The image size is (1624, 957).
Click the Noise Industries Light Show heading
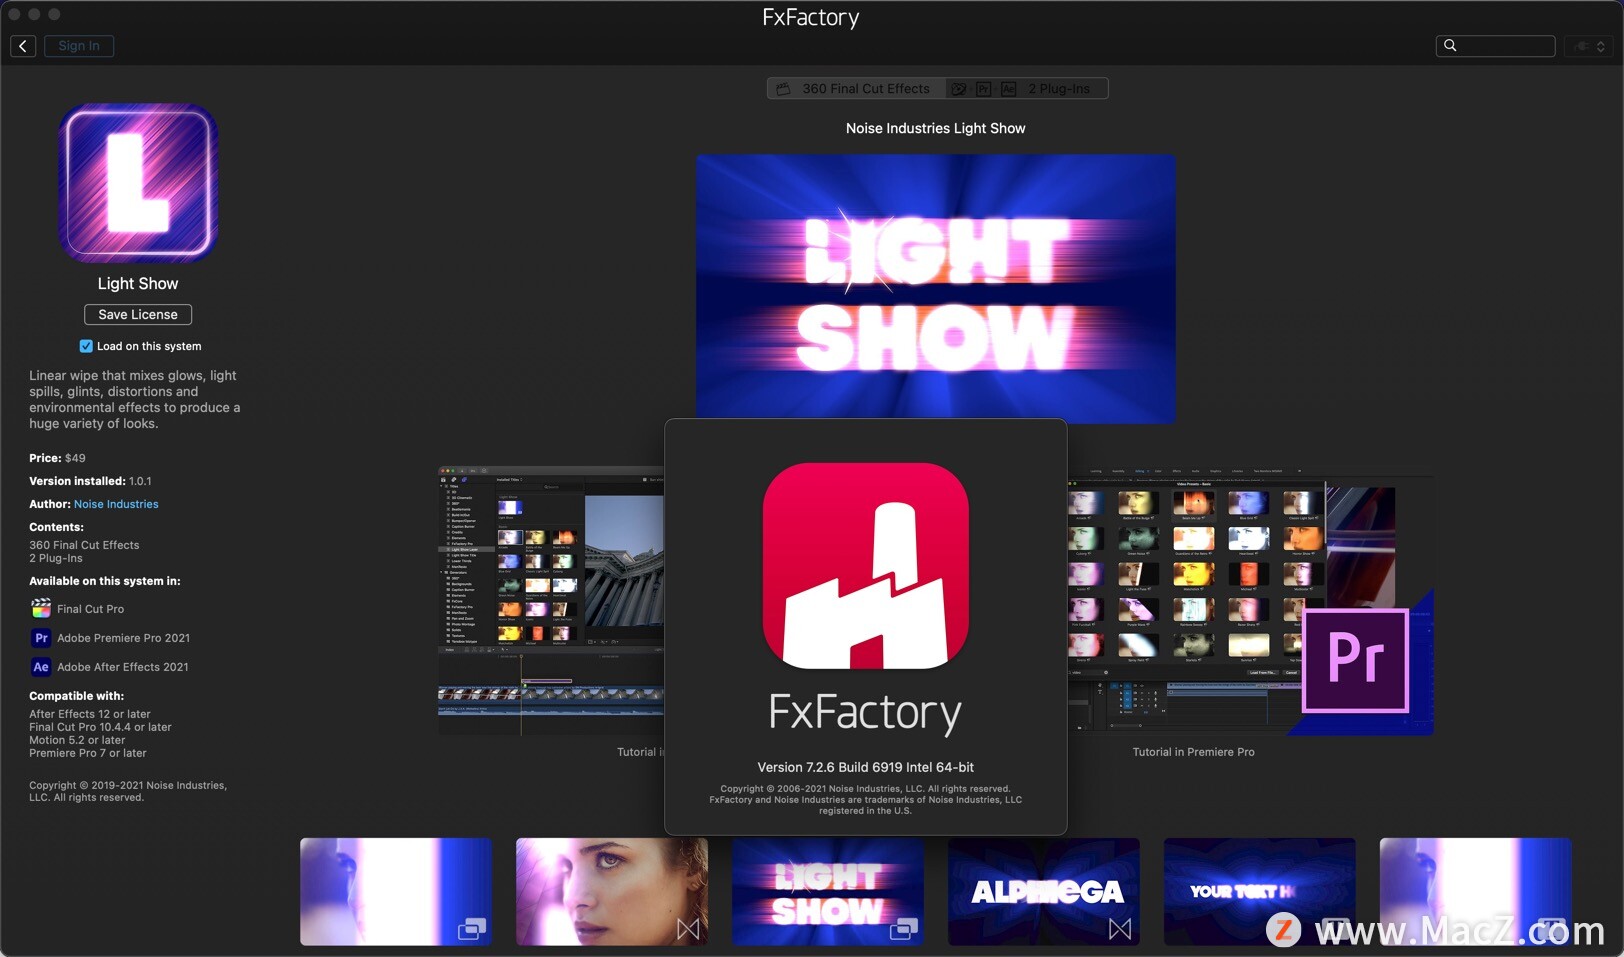tap(936, 128)
